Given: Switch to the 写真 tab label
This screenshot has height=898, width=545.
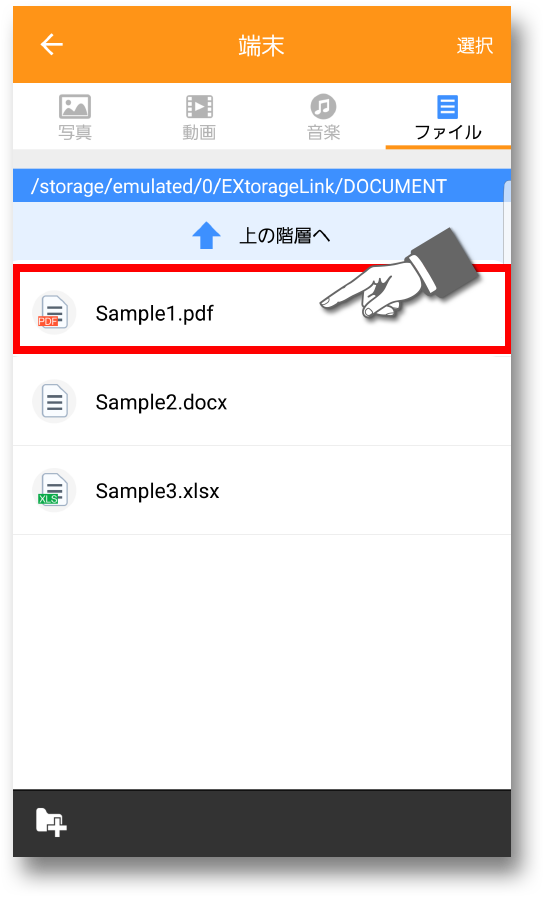Looking at the screenshot, I should 75,132.
